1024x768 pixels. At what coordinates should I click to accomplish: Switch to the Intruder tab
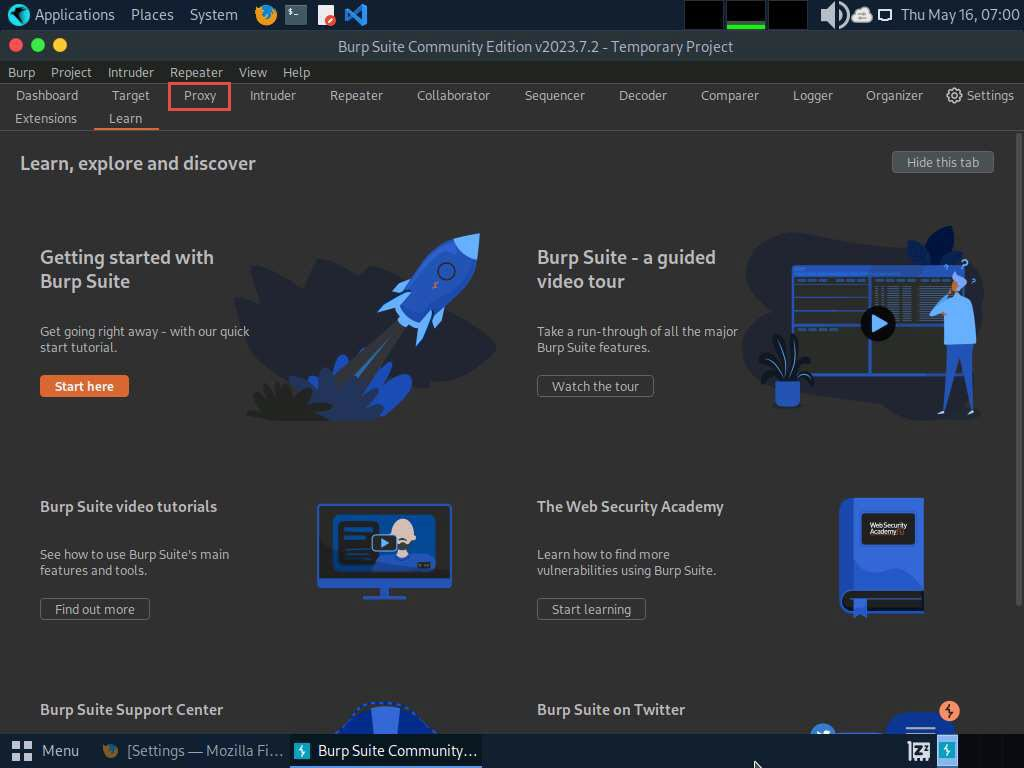click(x=273, y=96)
